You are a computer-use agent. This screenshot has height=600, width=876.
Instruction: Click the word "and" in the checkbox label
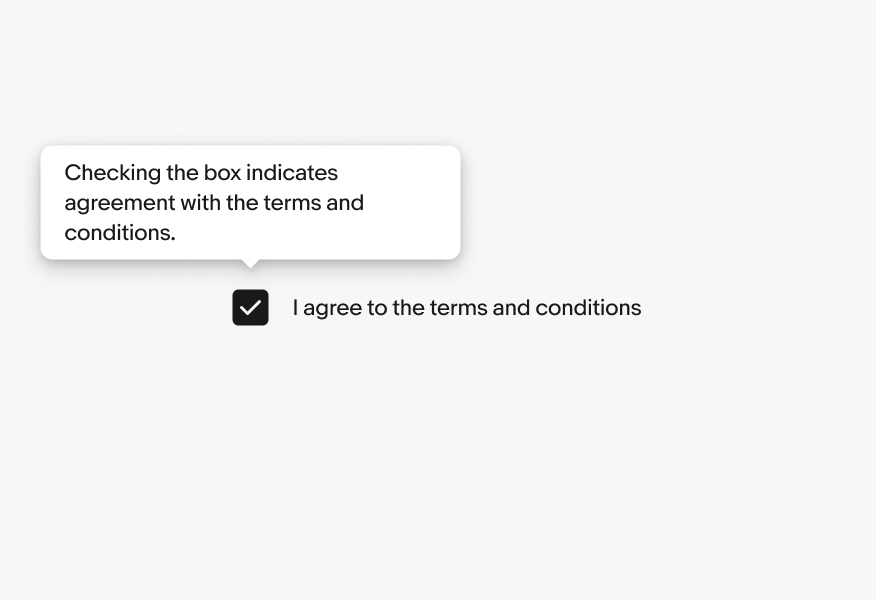[x=511, y=308]
